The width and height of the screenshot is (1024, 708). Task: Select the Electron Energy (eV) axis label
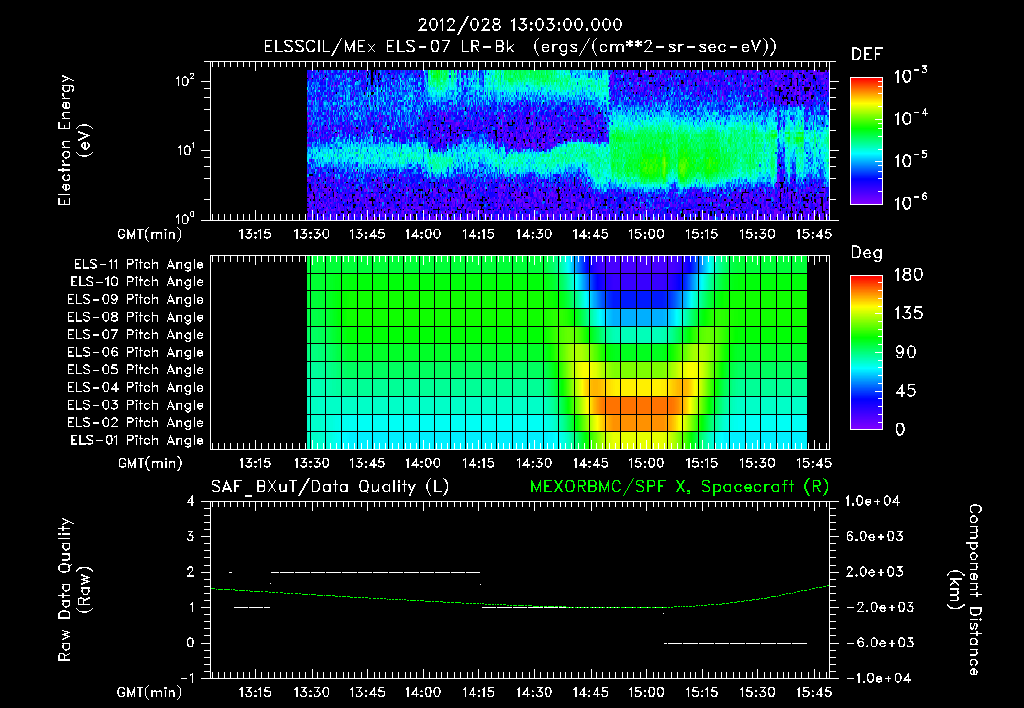tap(74, 140)
